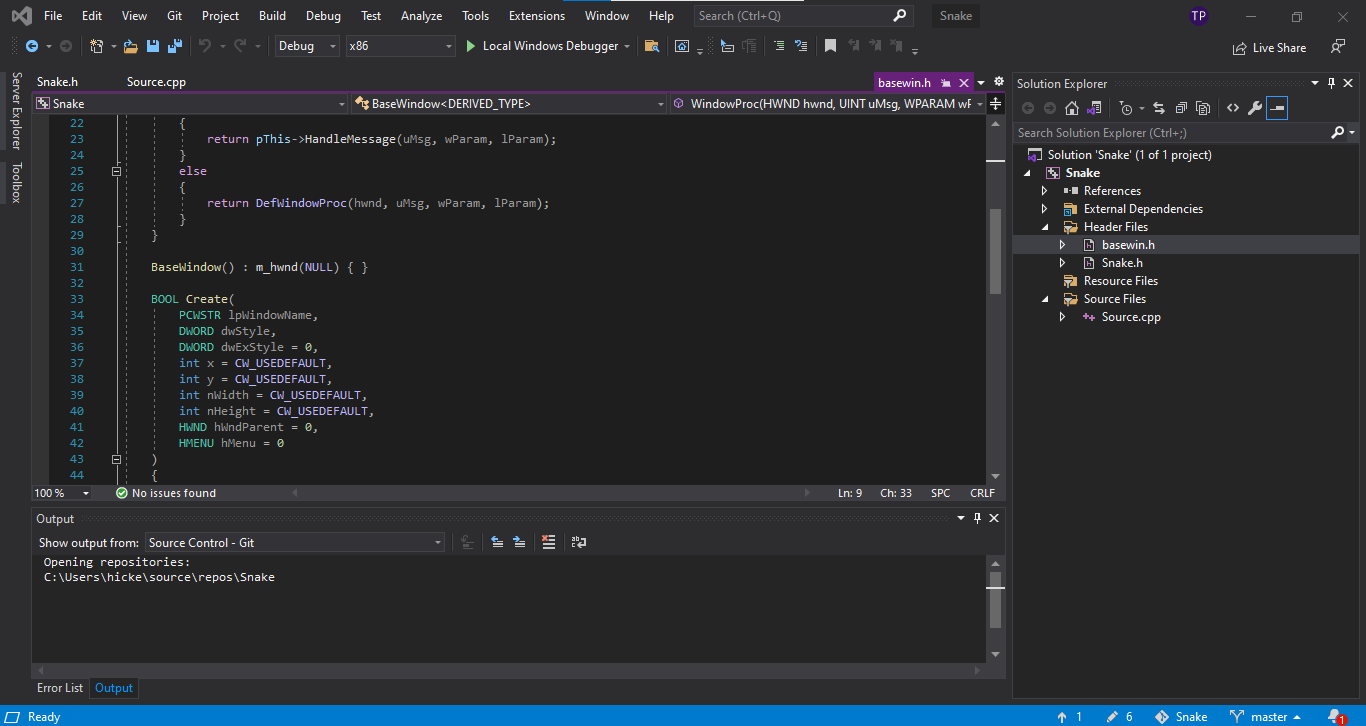Select basewin.h in Solution Explorer

[x=1128, y=245]
